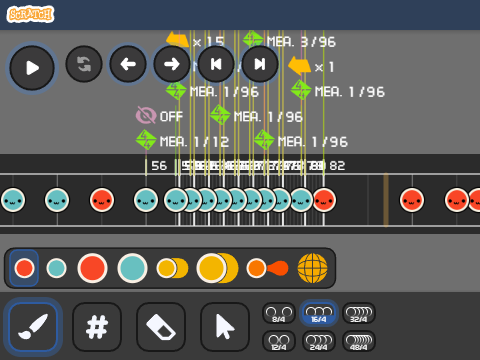Screen dimensions: 480x360
Task: Select the MEA. 3/96 measure event
Action: click(289, 41)
